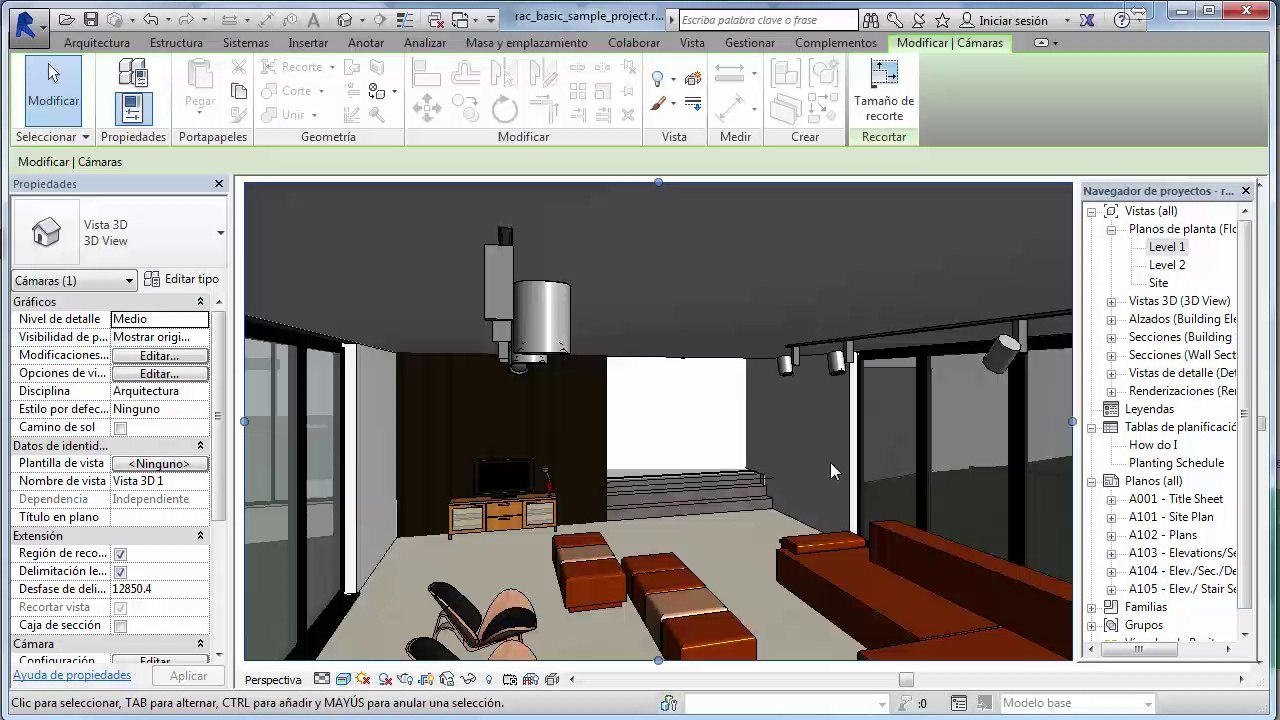This screenshot has height=720, width=1280.
Task: Click Close Hidden Windows icon in quick access toolbar
Action: (435, 20)
